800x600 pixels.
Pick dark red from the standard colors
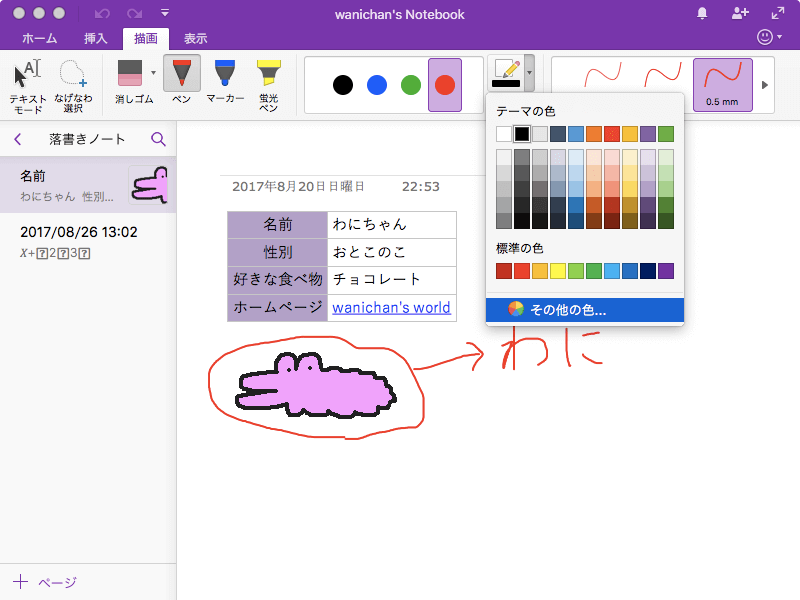click(x=504, y=271)
